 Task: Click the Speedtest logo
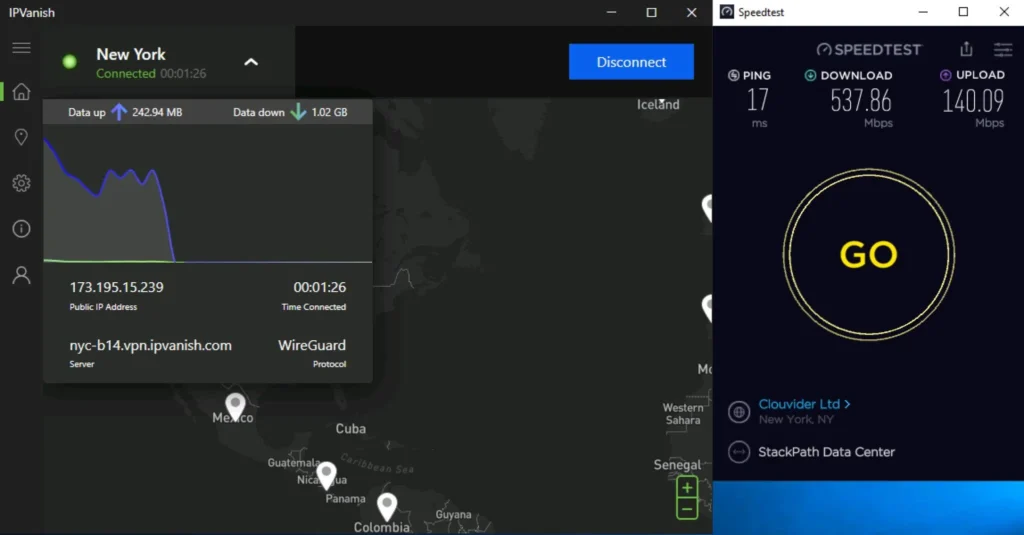pyautogui.click(x=869, y=50)
